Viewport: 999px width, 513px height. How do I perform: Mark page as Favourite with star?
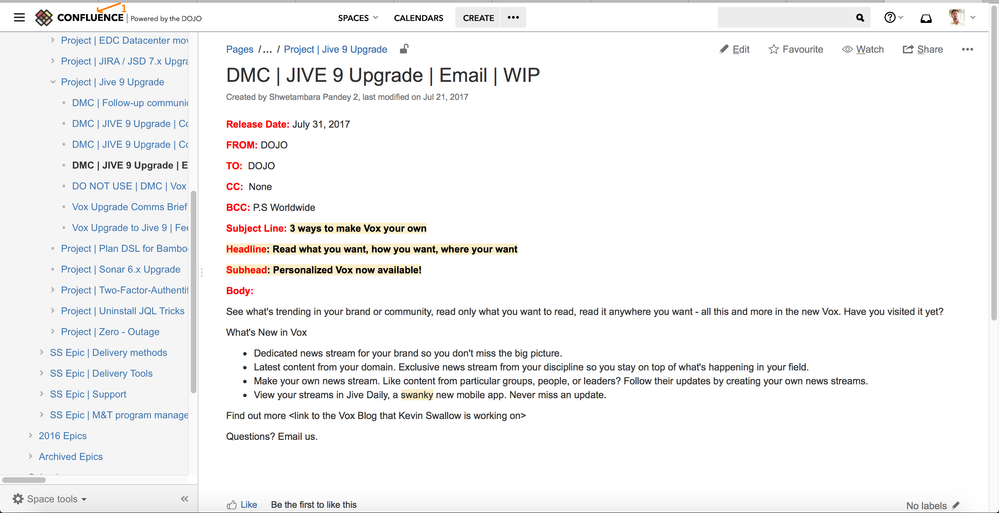(x=796, y=49)
